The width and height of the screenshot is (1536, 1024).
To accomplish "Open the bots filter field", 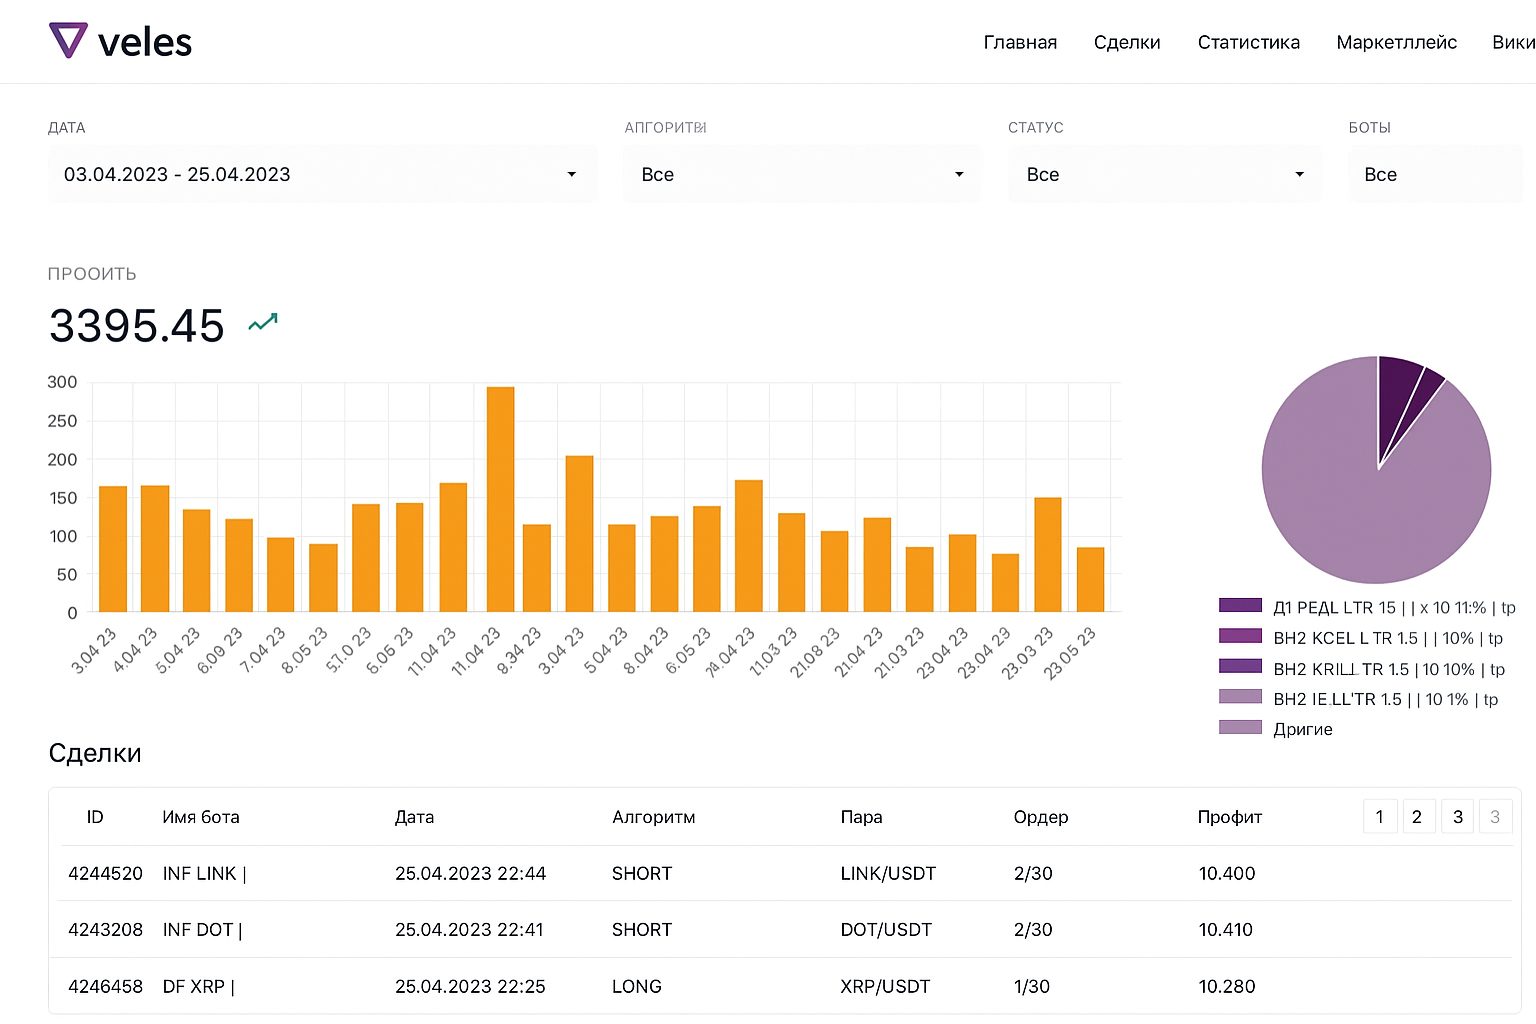I will tap(1435, 174).
